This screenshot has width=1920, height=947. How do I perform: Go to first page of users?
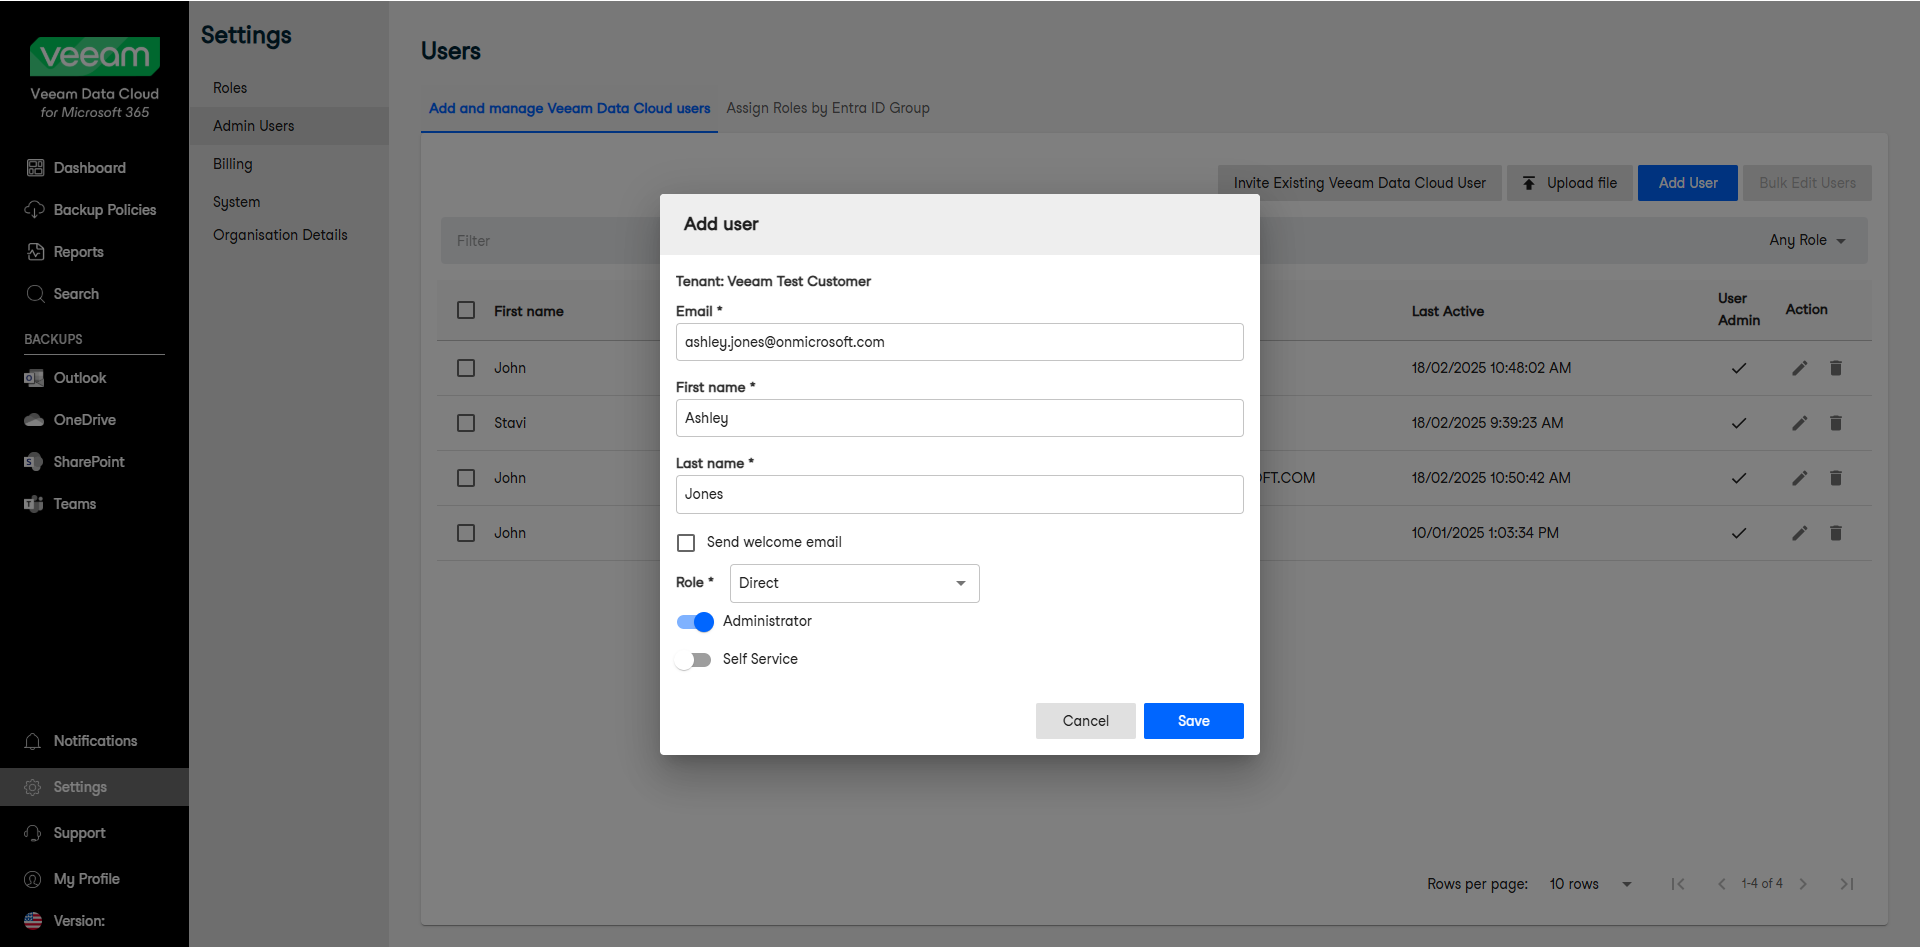point(1678,884)
